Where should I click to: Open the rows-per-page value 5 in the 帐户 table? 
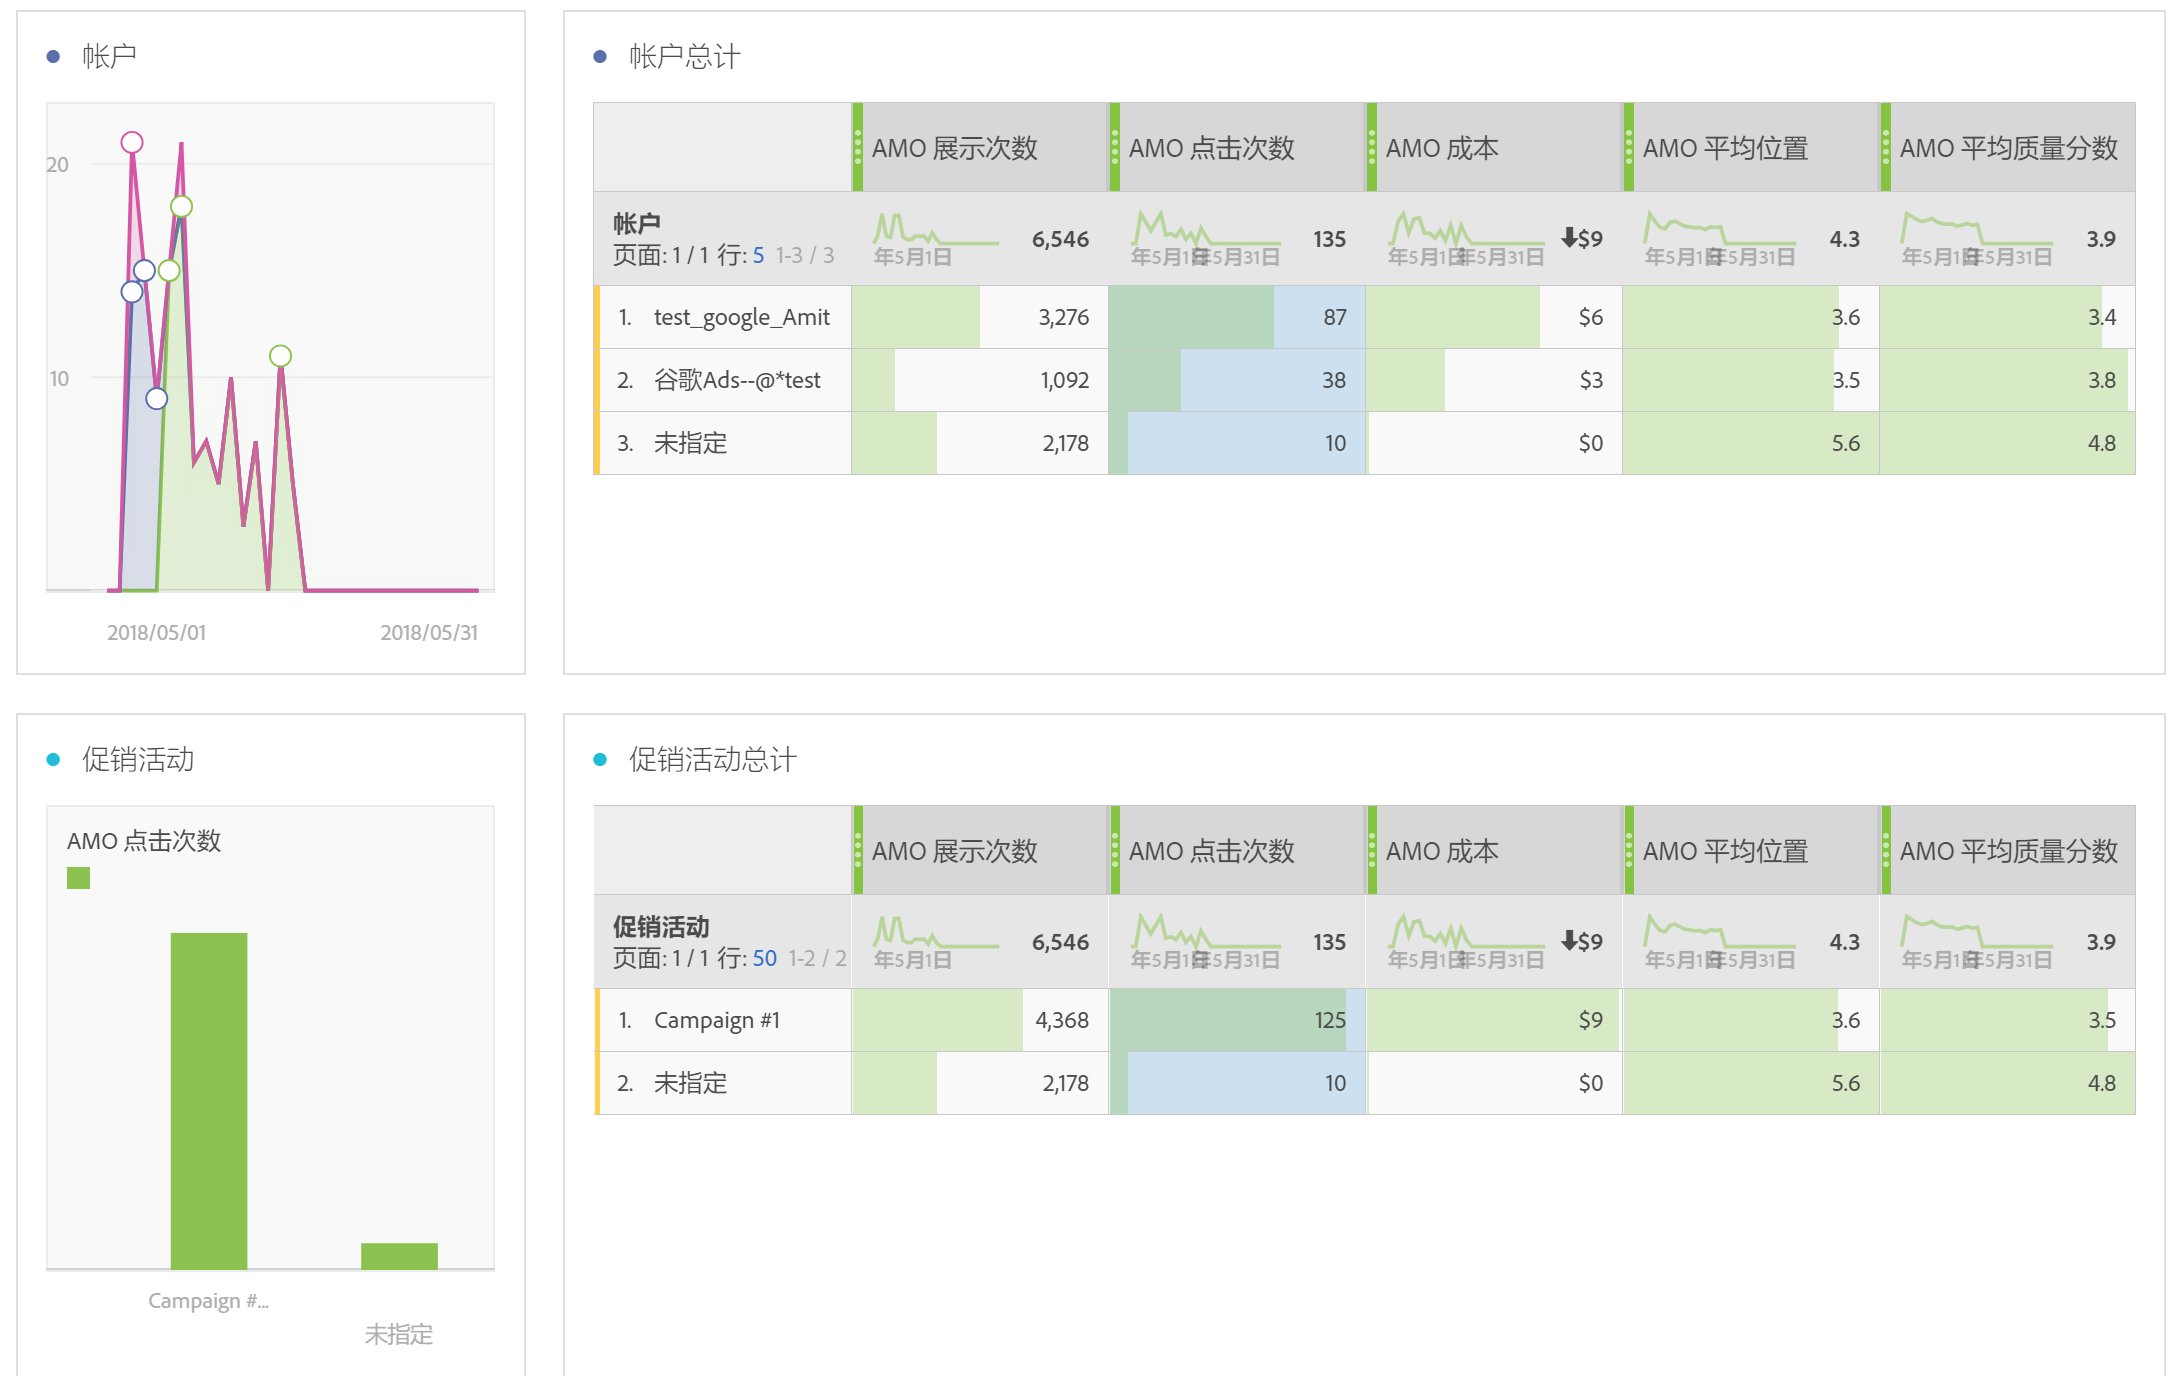click(758, 256)
